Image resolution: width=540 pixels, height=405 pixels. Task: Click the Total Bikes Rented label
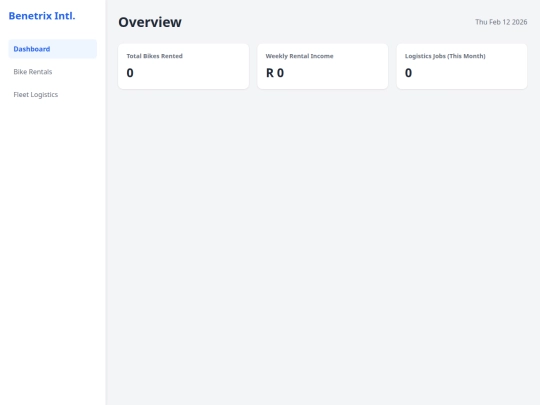point(154,56)
